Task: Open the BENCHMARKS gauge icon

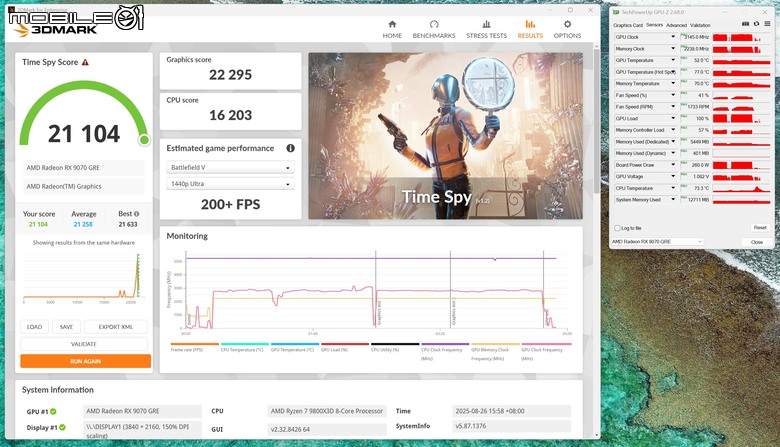Action: coord(434,24)
